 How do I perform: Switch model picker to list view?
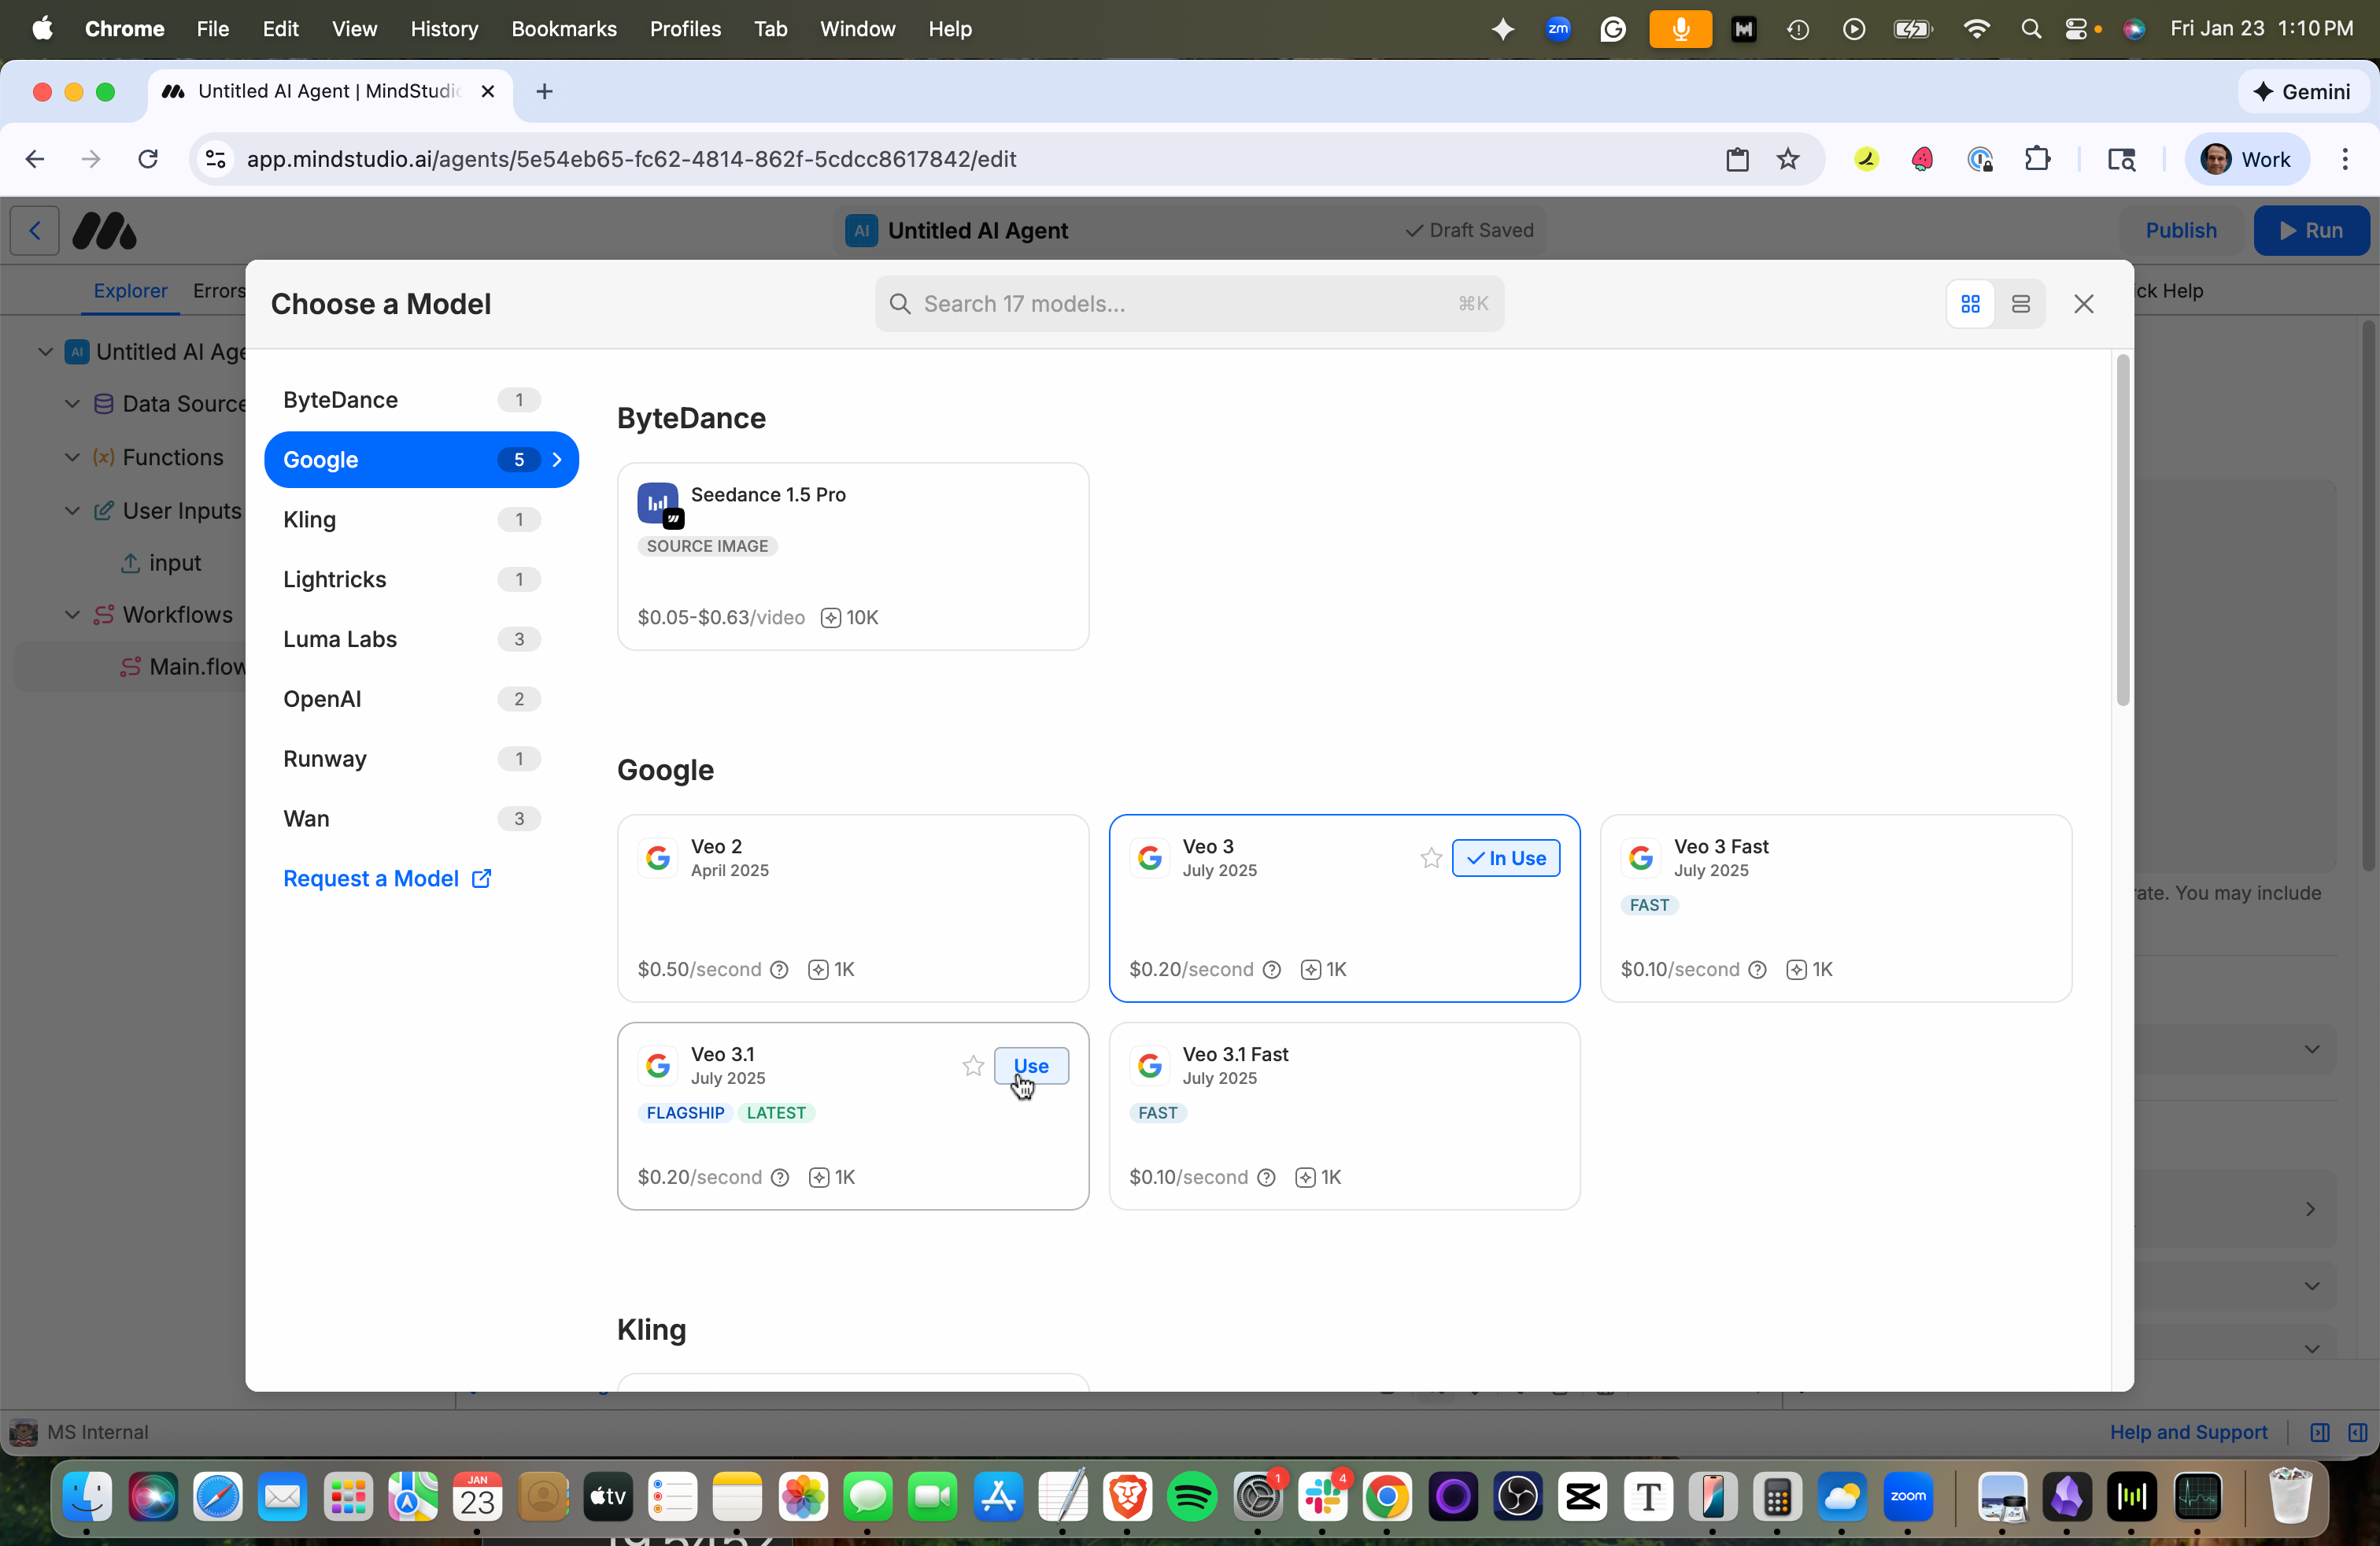click(x=2020, y=303)
